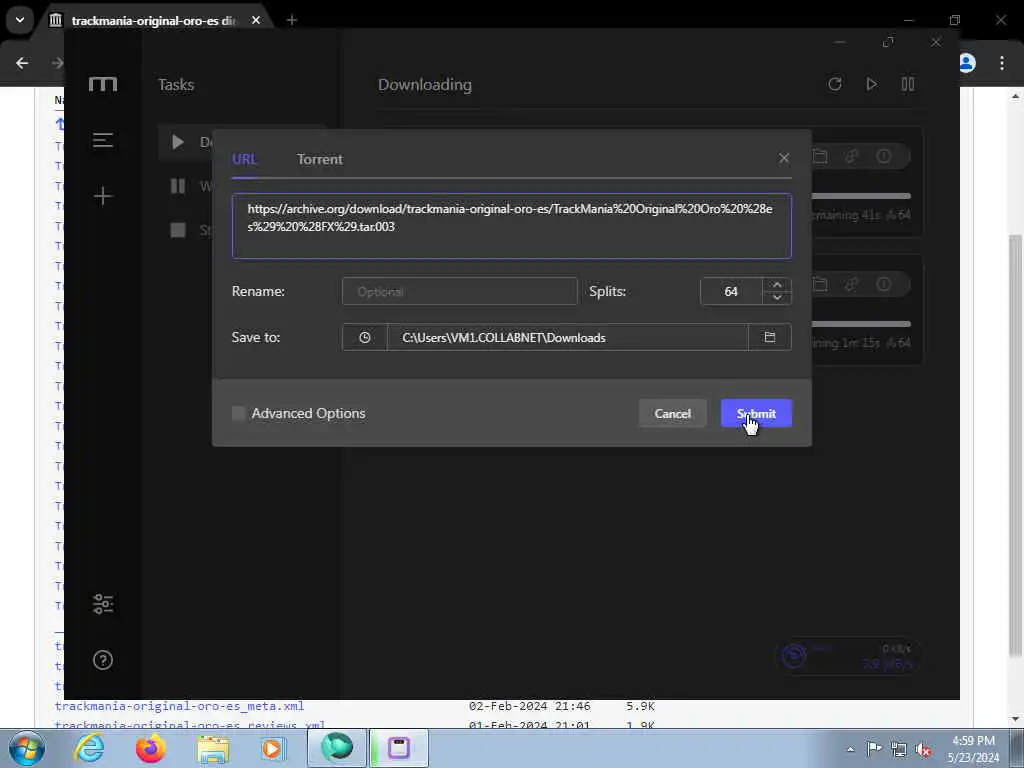Open Chrome three-dot menu
Screen dimensions: 1024x768
[x=1002, y=63]
